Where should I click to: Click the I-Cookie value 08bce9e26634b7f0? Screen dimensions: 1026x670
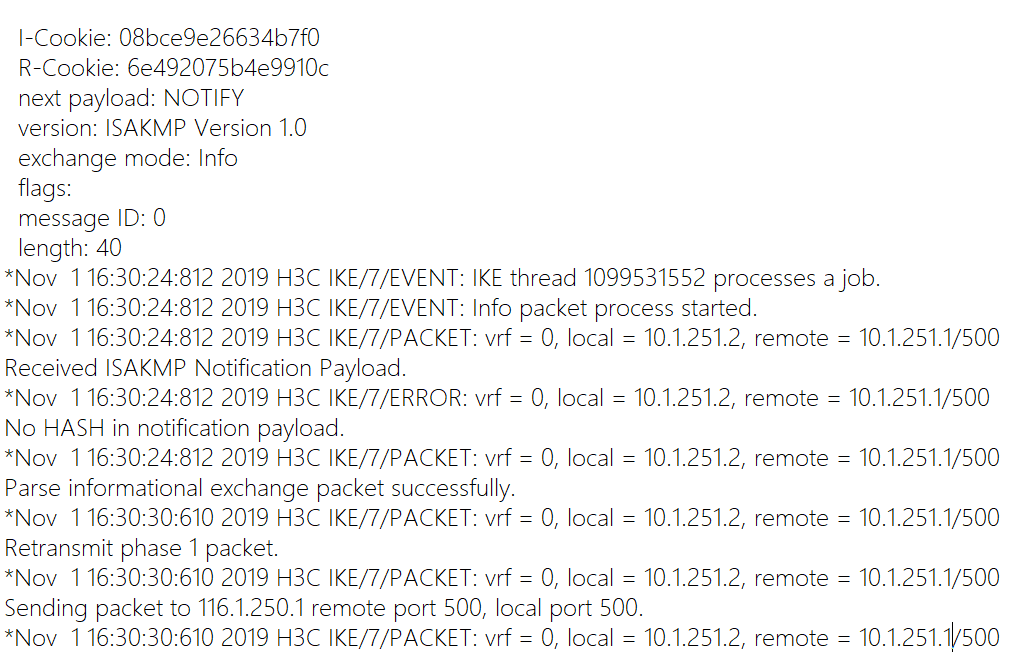pyautogui.click(x=220, y=38)
